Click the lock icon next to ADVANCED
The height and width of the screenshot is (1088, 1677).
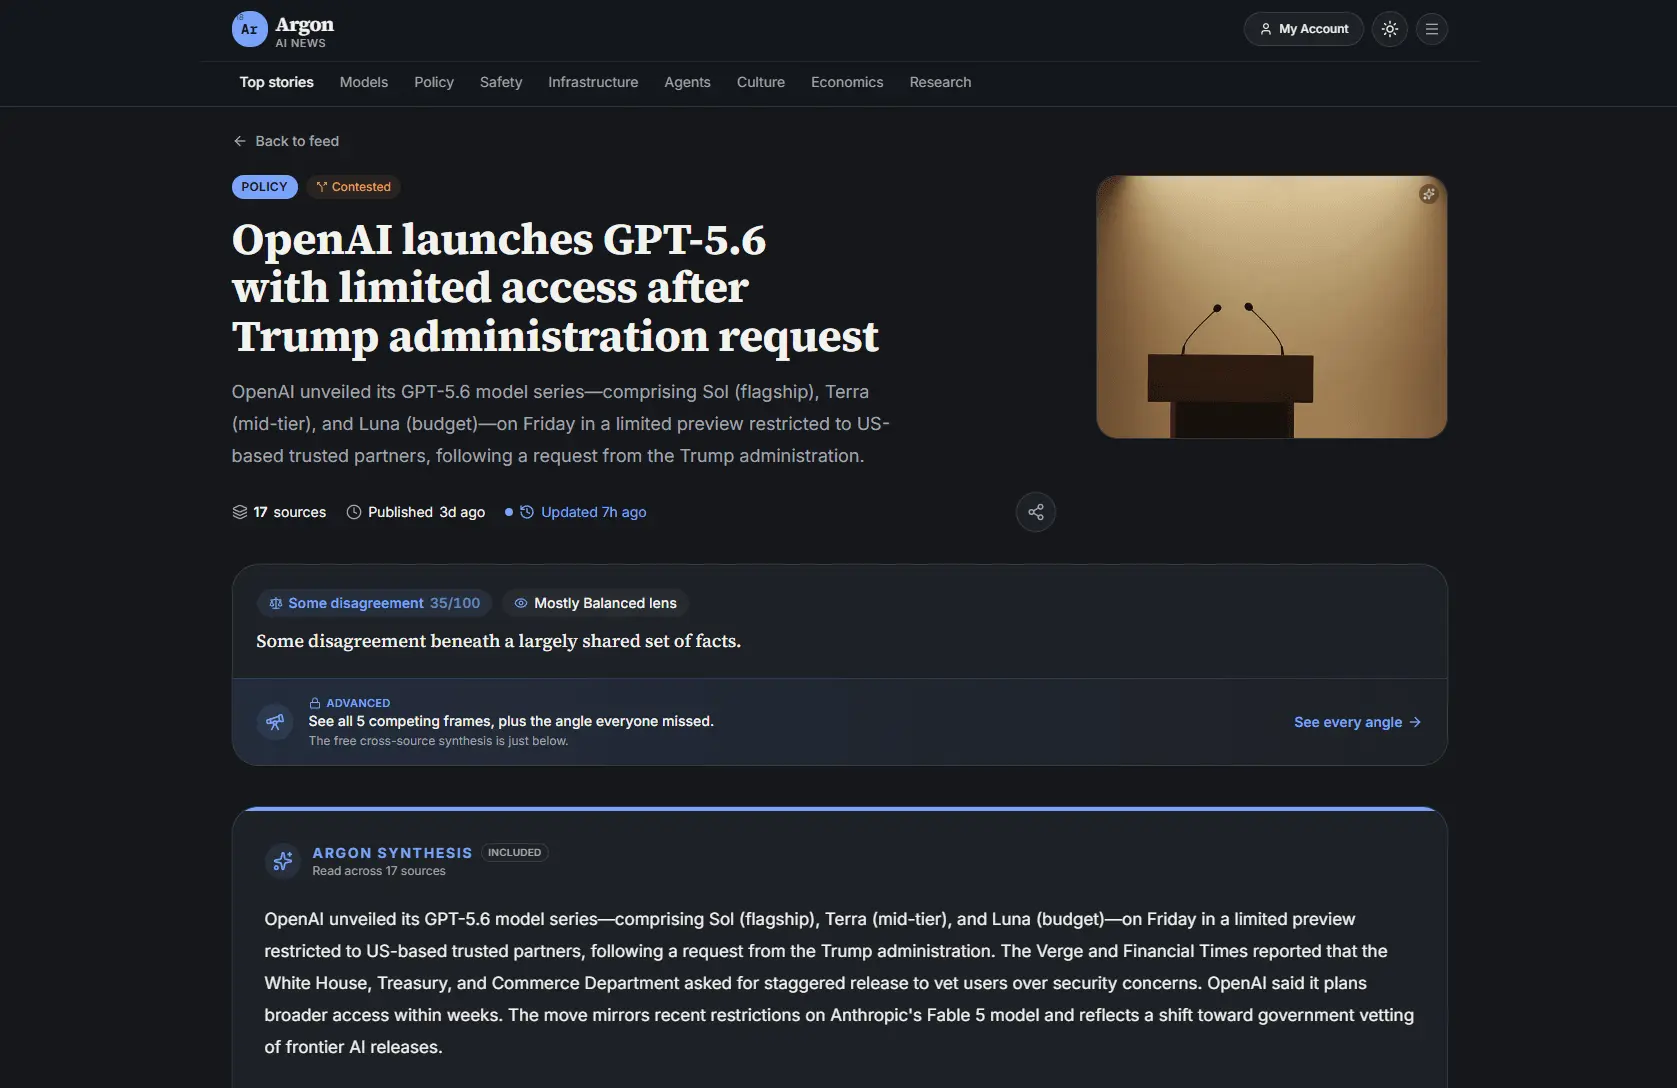315,703
